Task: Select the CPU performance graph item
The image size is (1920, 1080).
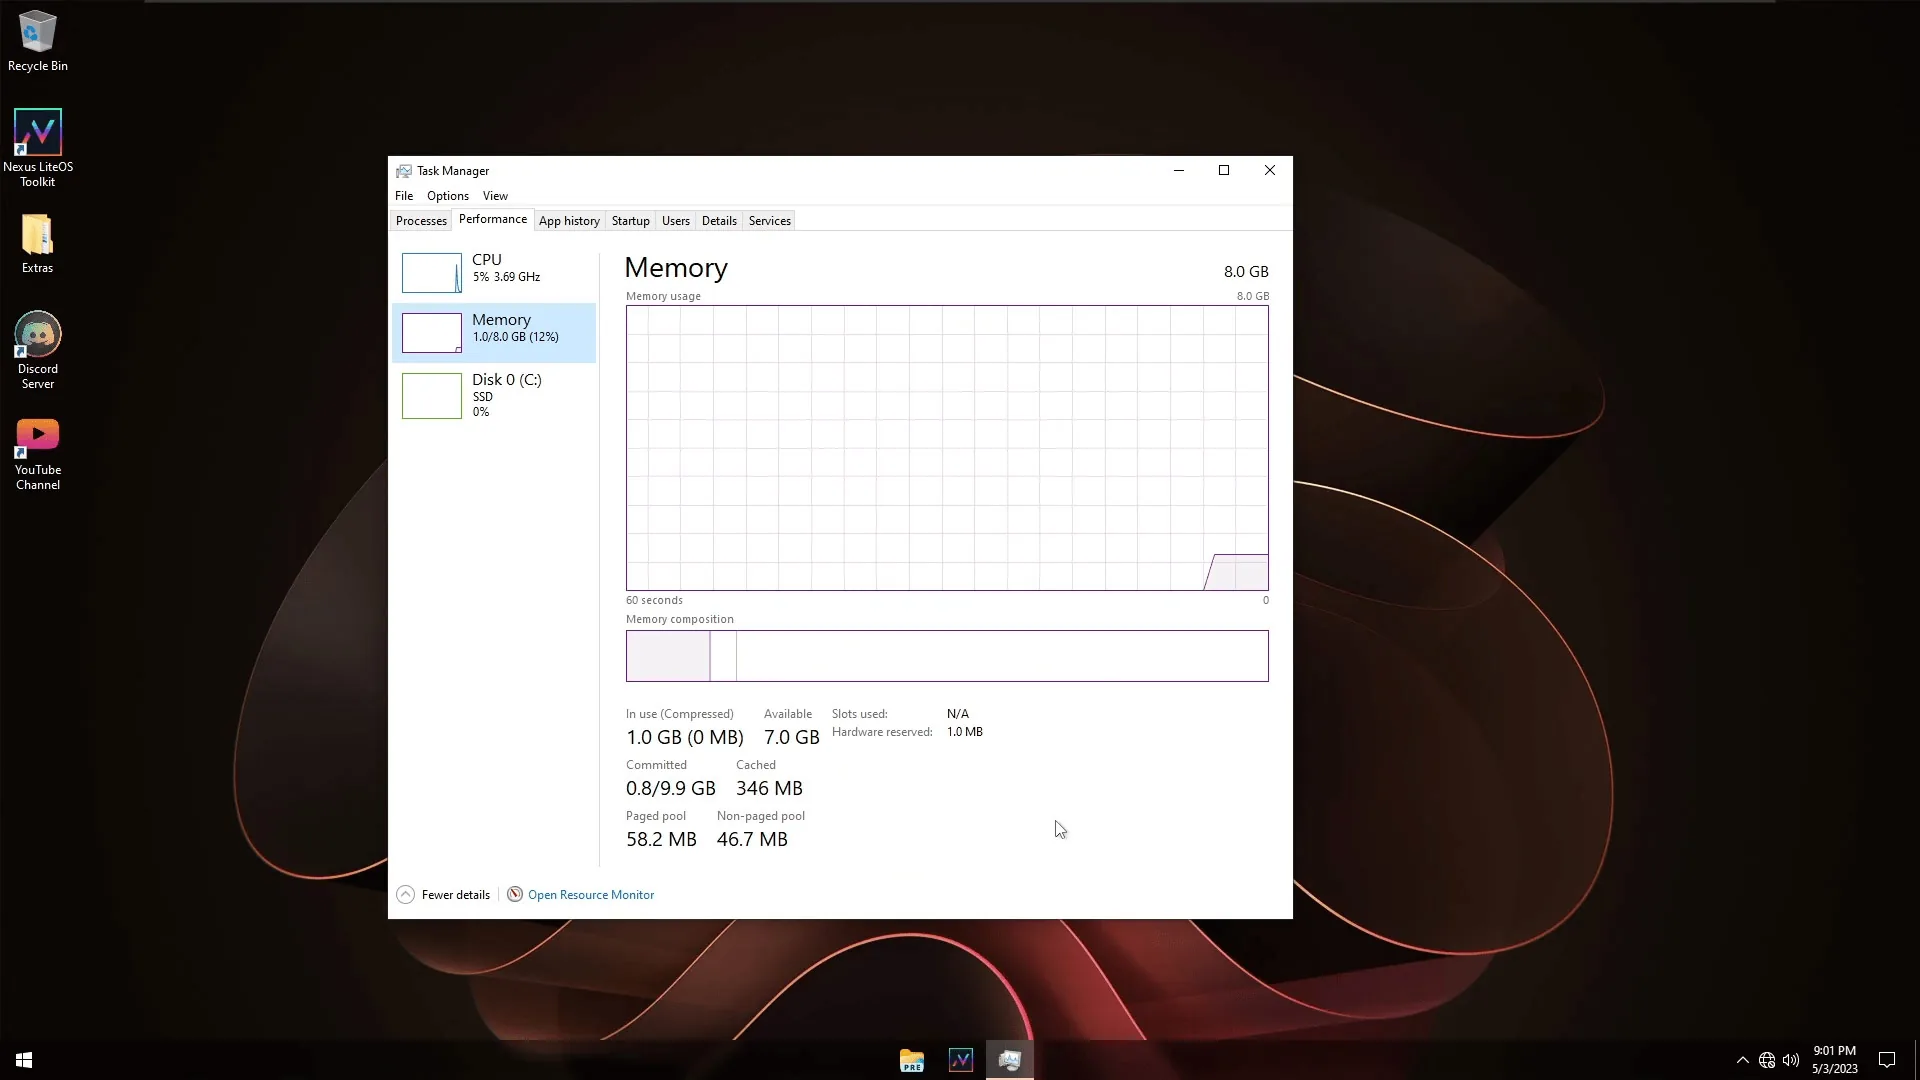Action: 494,272
